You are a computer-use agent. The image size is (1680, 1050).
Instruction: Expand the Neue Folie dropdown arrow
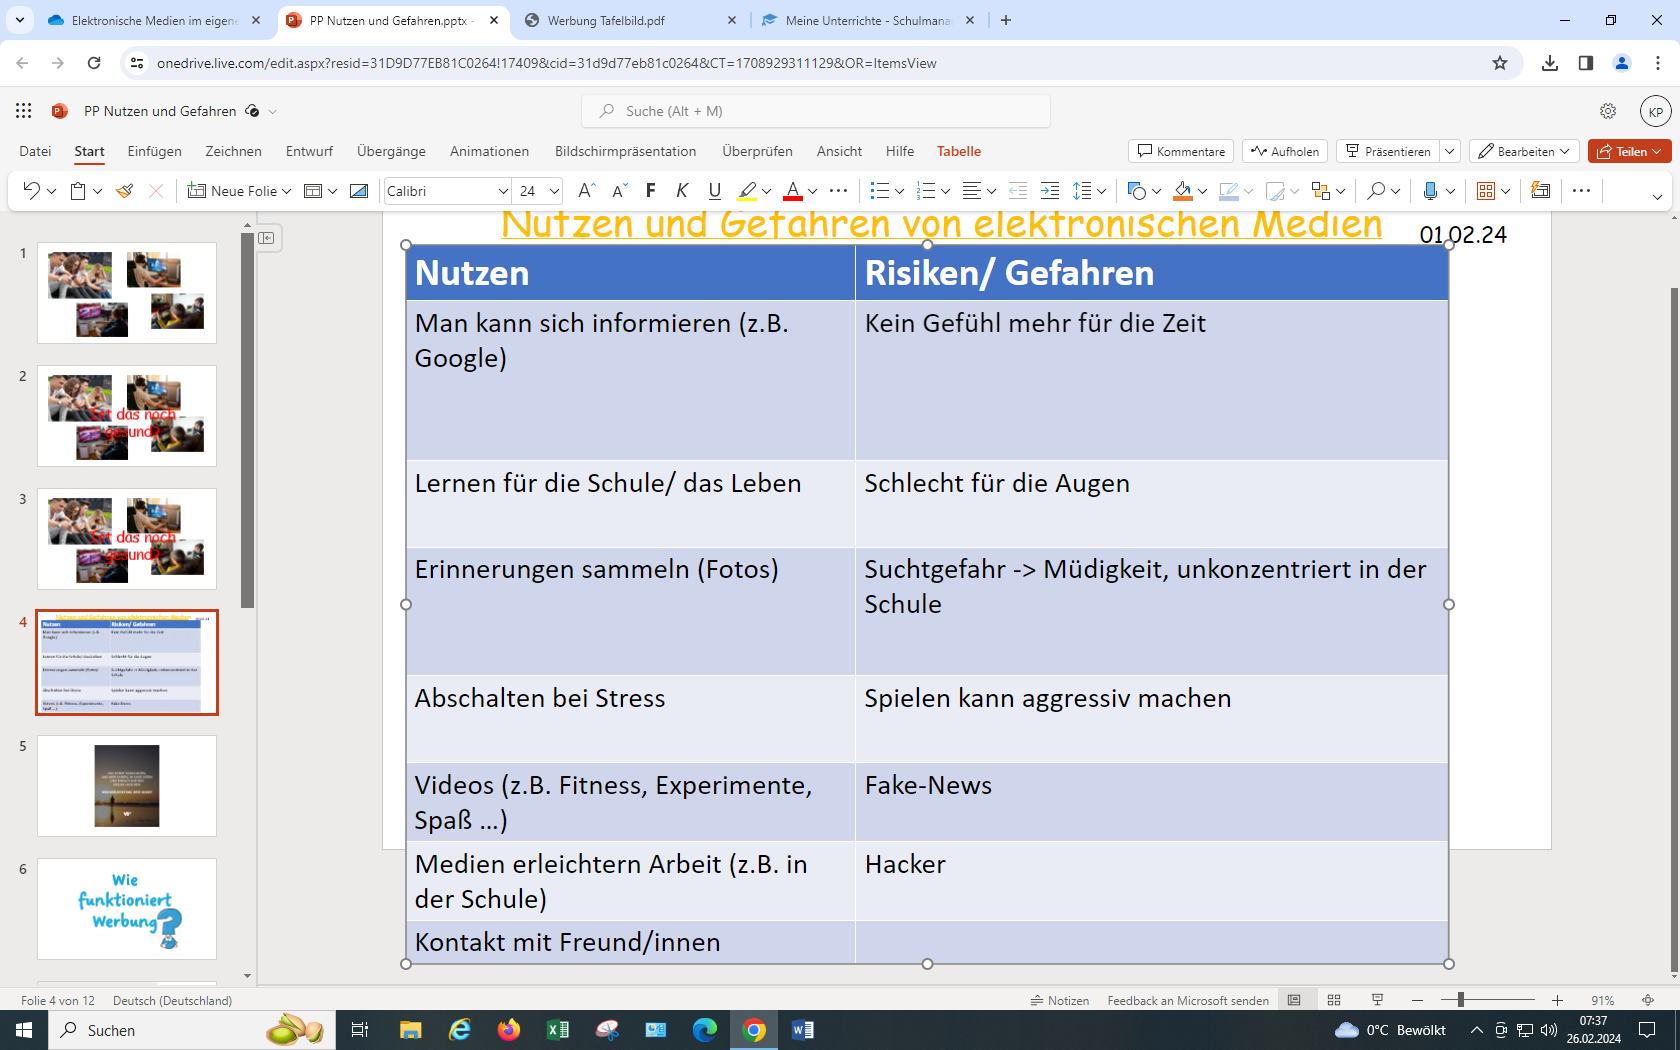pyautogui.click(x=287, y=191)
